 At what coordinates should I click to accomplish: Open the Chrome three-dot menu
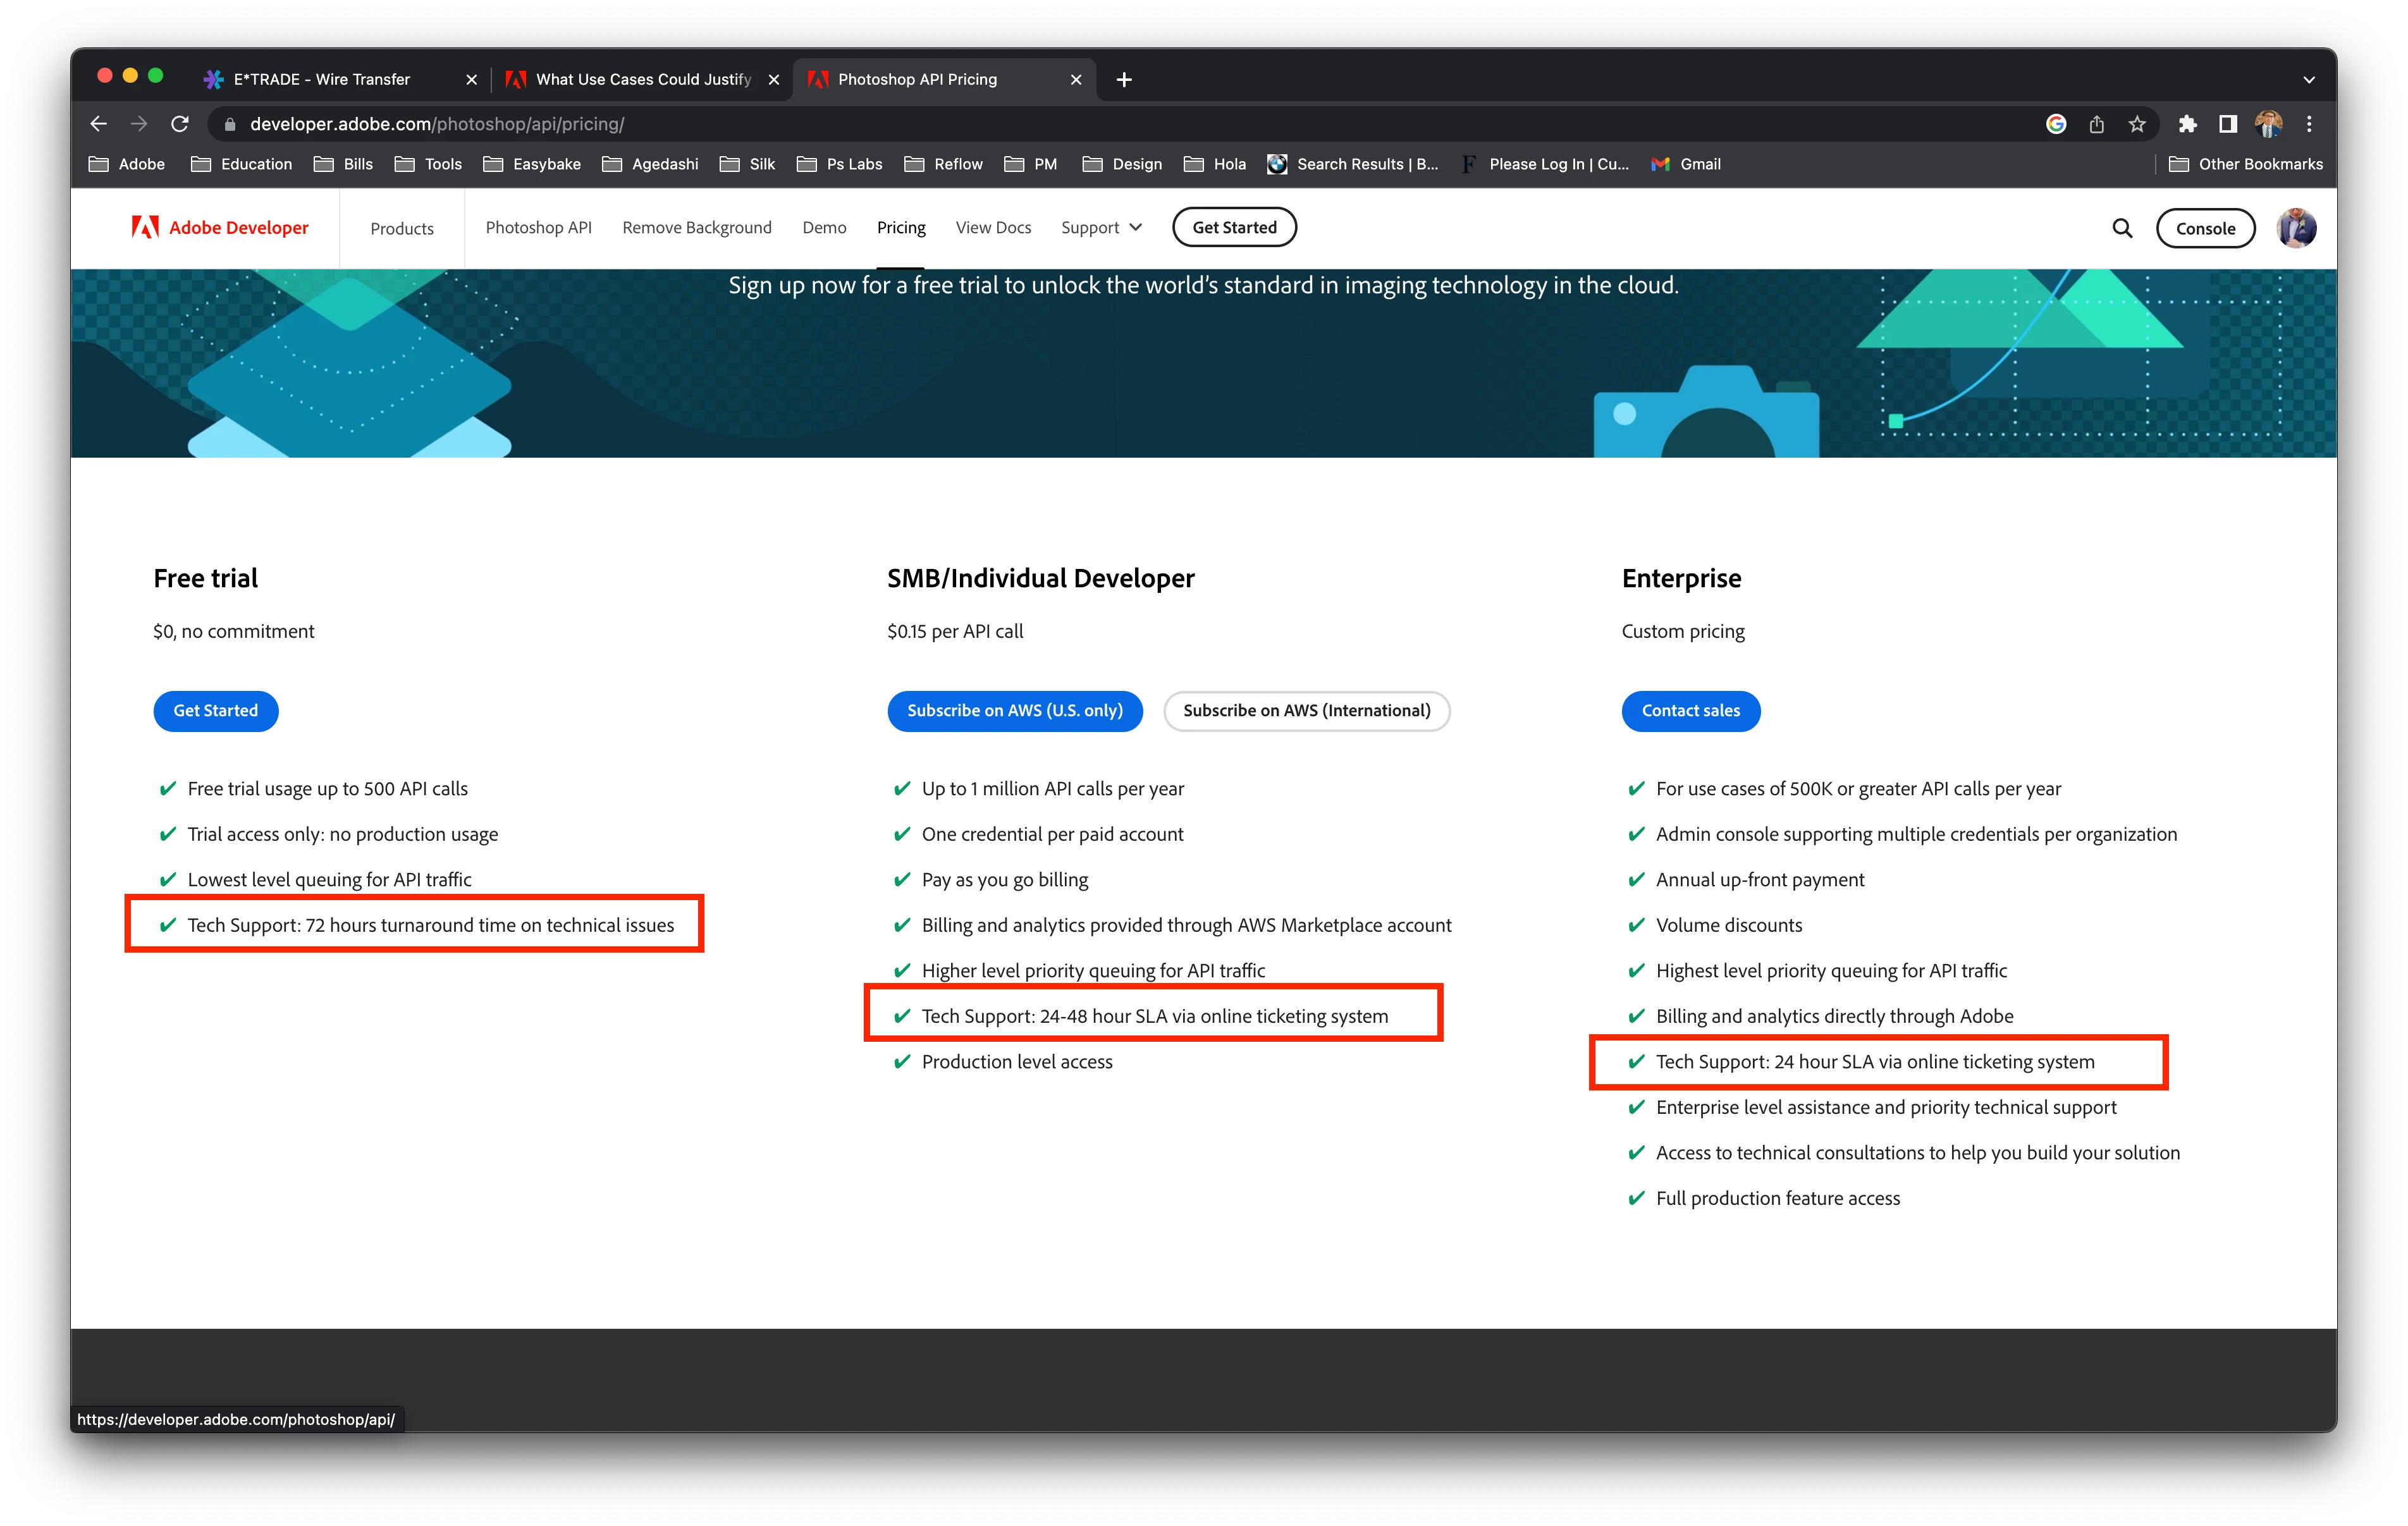point(2309,124)
